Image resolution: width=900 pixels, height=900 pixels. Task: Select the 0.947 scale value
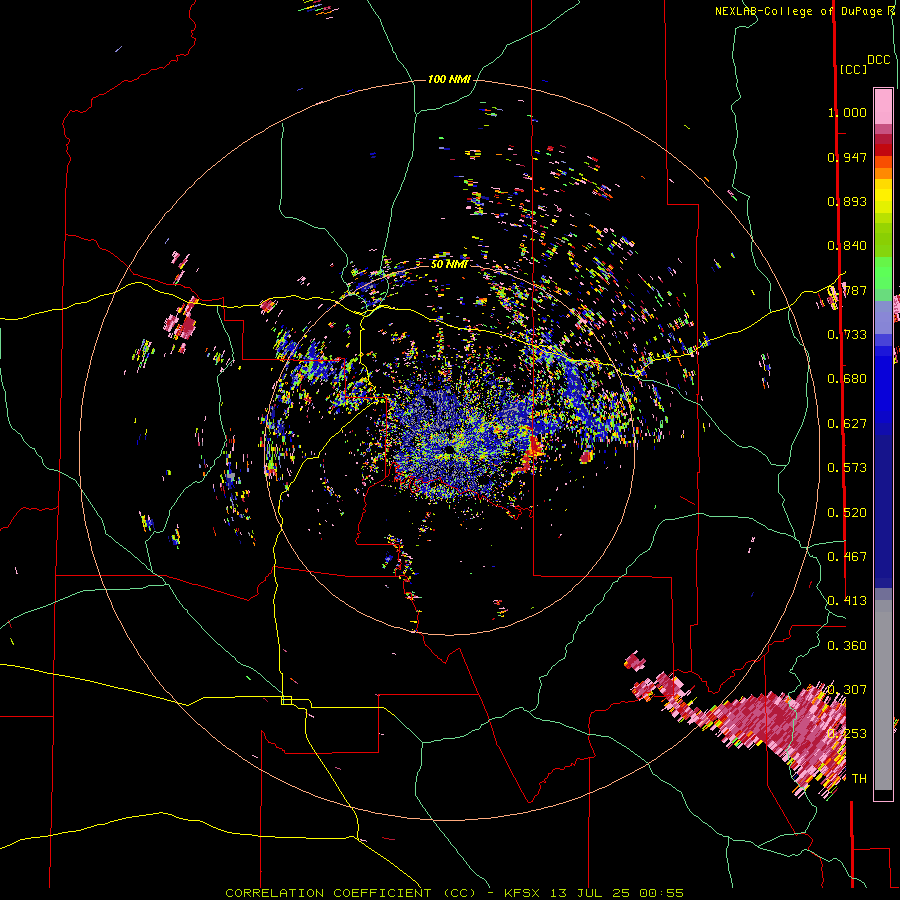pyautogui.click(x=847, y=157)
